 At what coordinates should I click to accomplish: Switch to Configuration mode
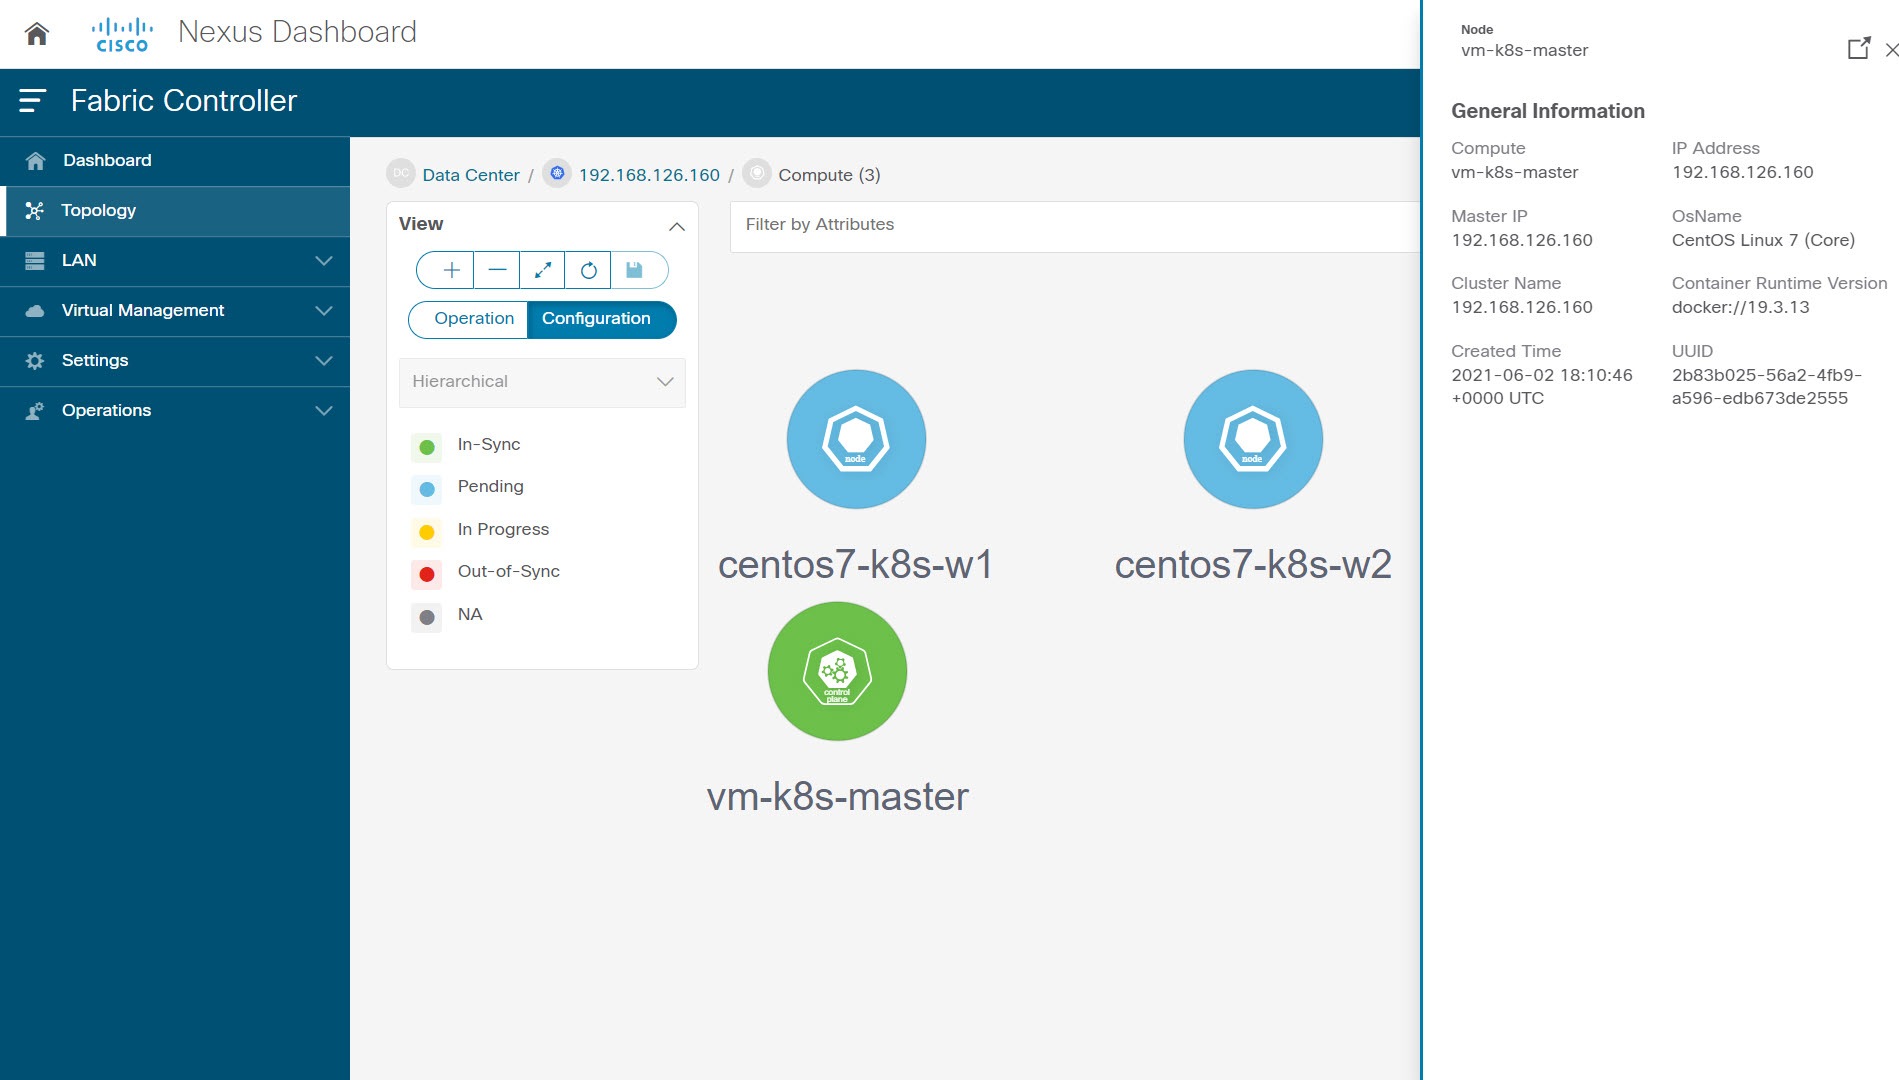coord(600,319)
